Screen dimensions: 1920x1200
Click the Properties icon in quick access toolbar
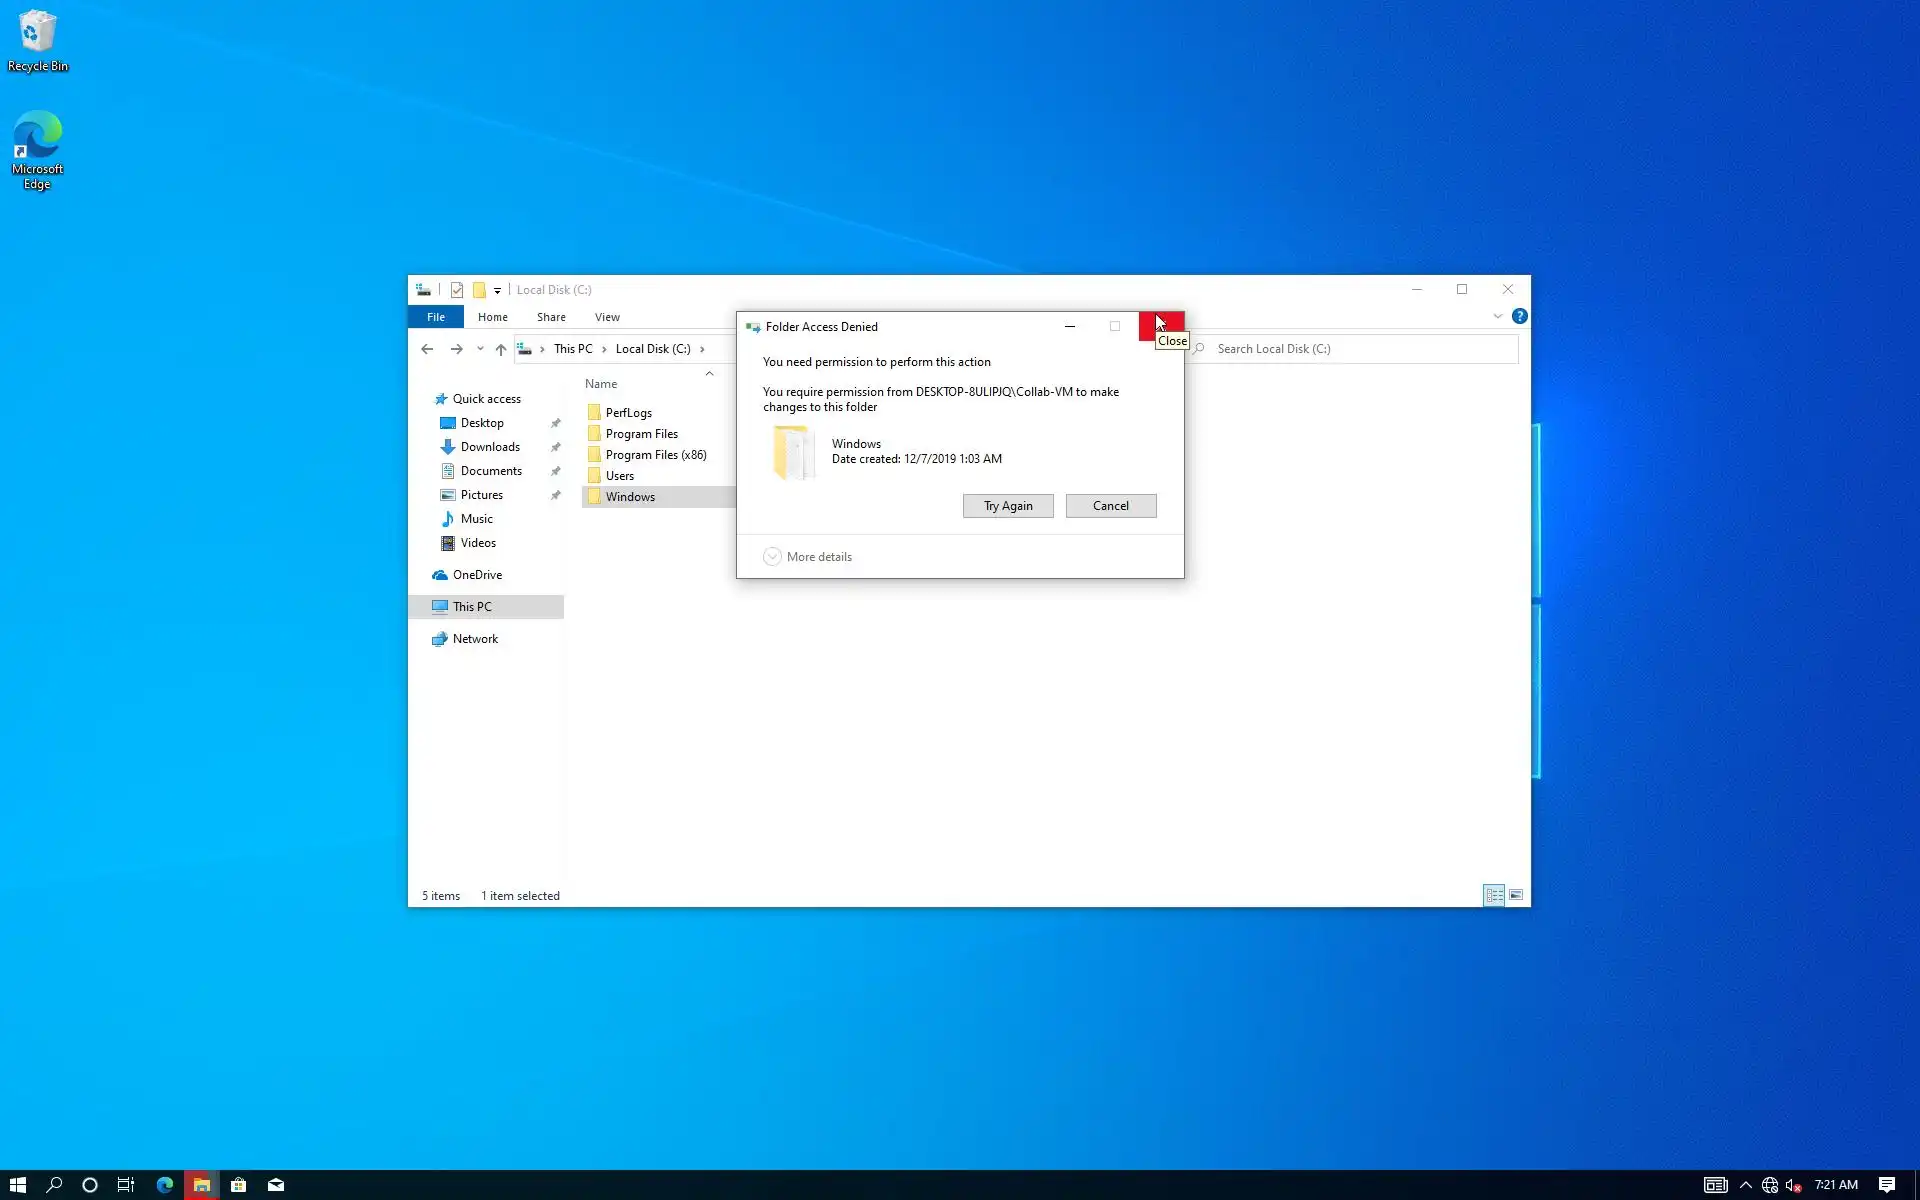pyautogui.click(x=457, y=290)
